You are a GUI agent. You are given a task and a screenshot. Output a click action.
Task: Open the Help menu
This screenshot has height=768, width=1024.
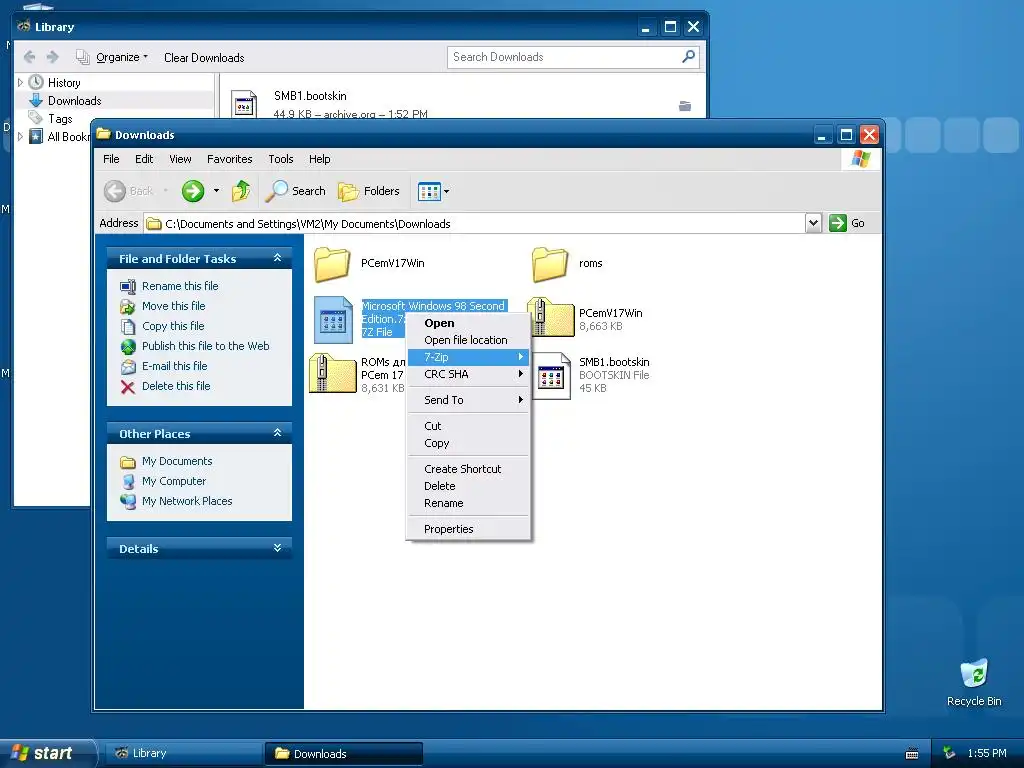(x=319, y=159)
